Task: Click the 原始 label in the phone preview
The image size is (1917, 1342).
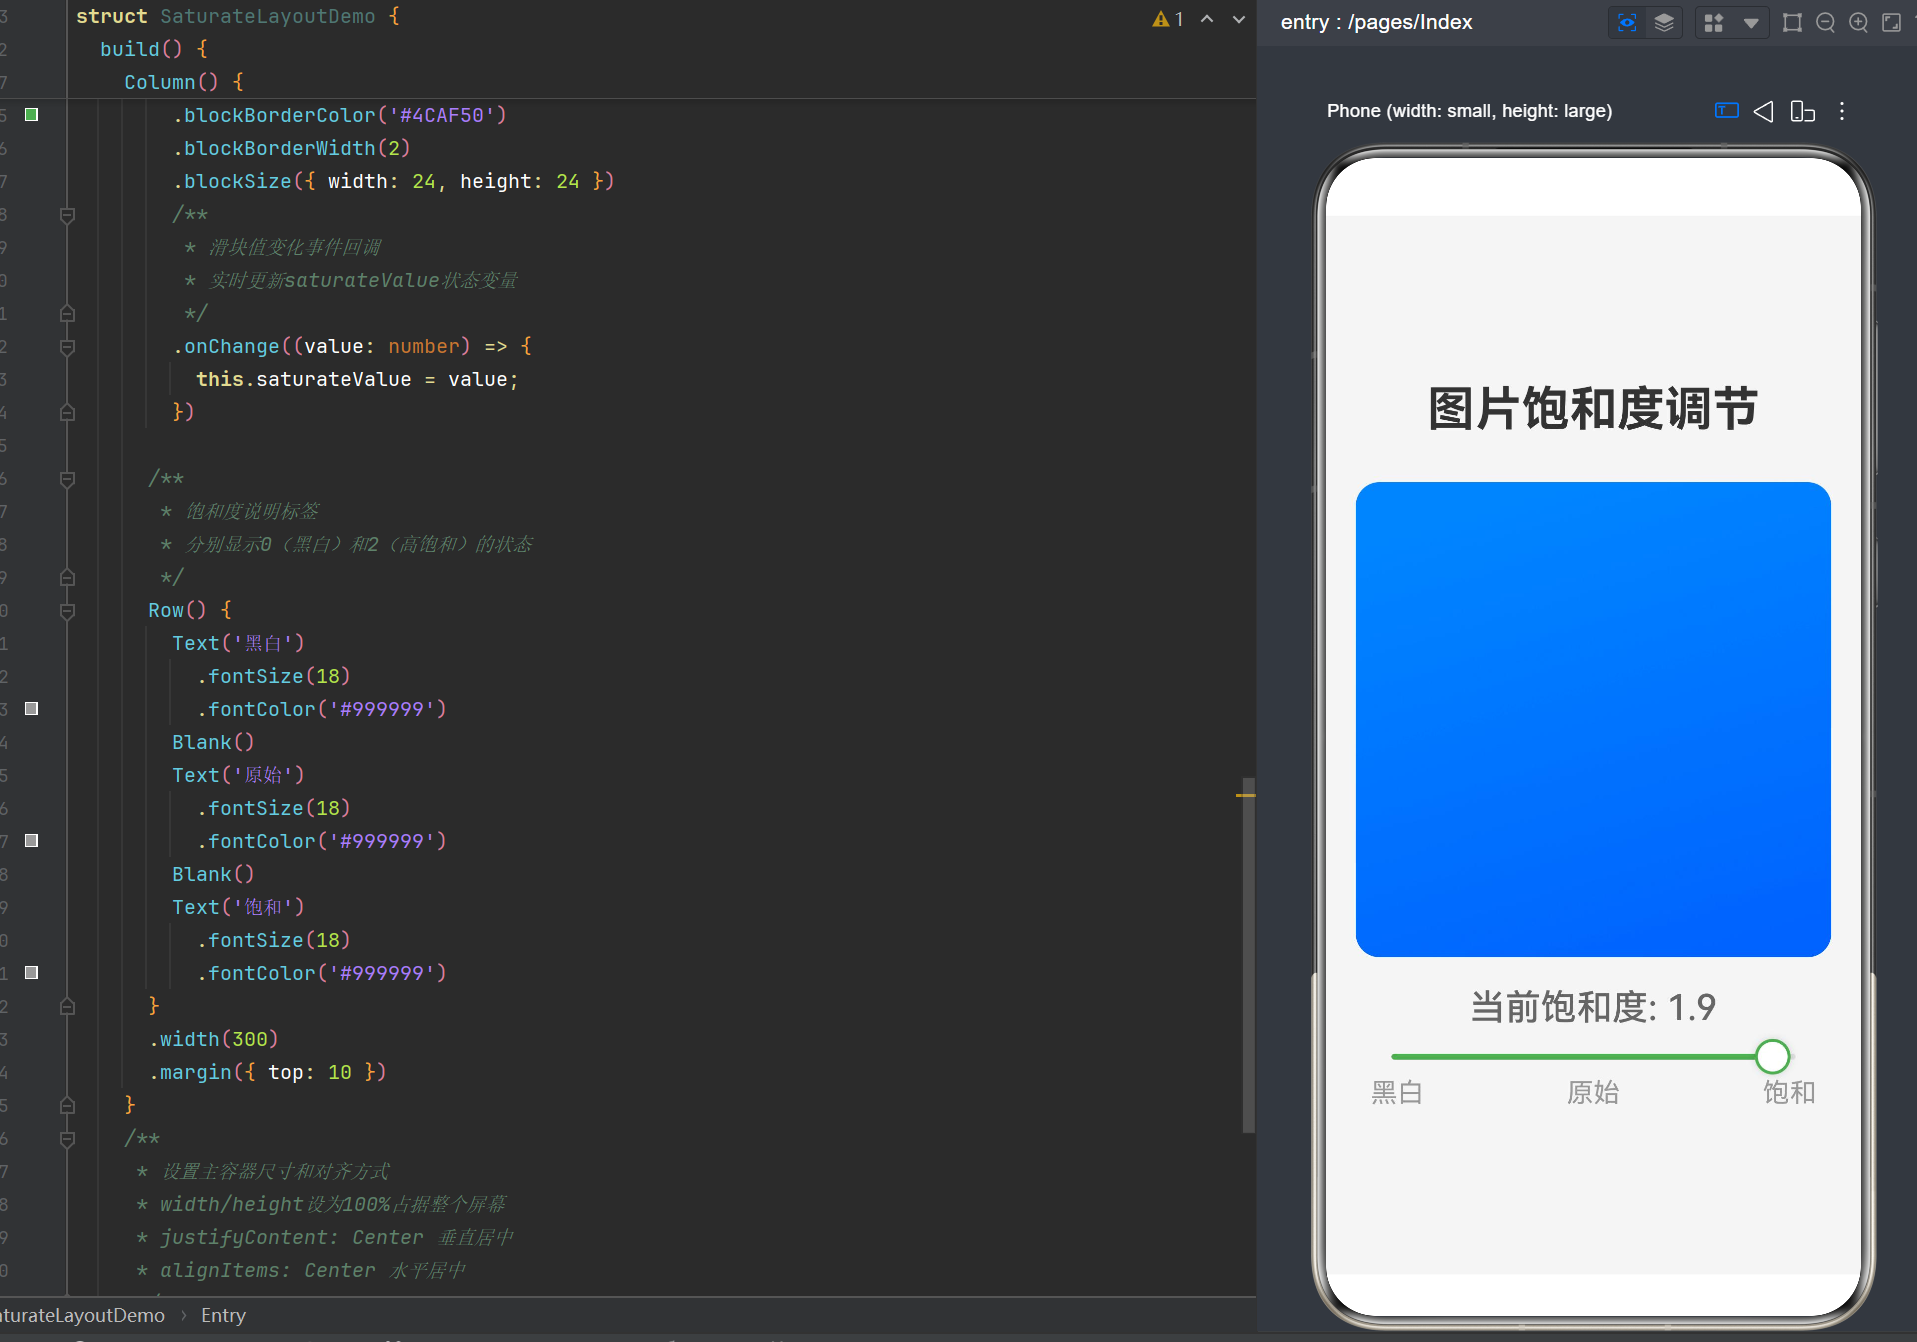Action: (1593, 1092)
